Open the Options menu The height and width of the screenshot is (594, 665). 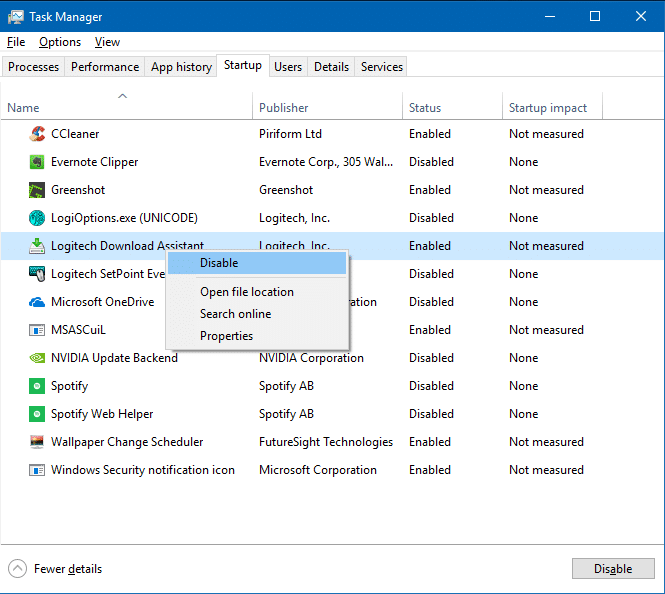(60, 42)
